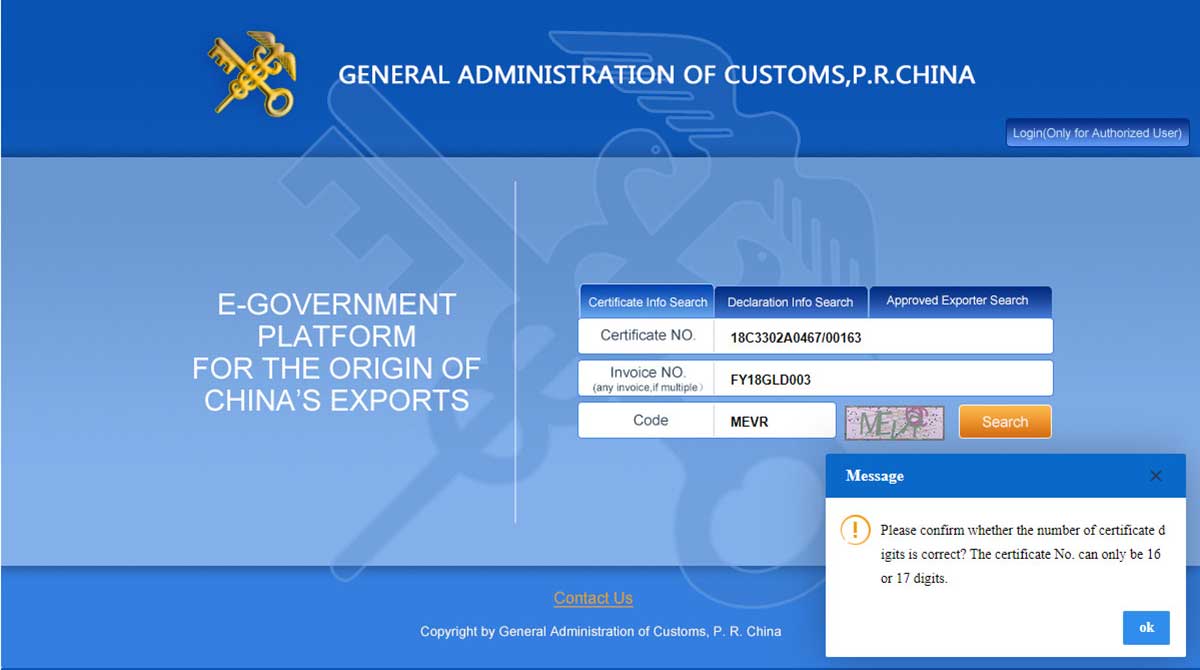Close the Message dialog with X

point(1156,476)
